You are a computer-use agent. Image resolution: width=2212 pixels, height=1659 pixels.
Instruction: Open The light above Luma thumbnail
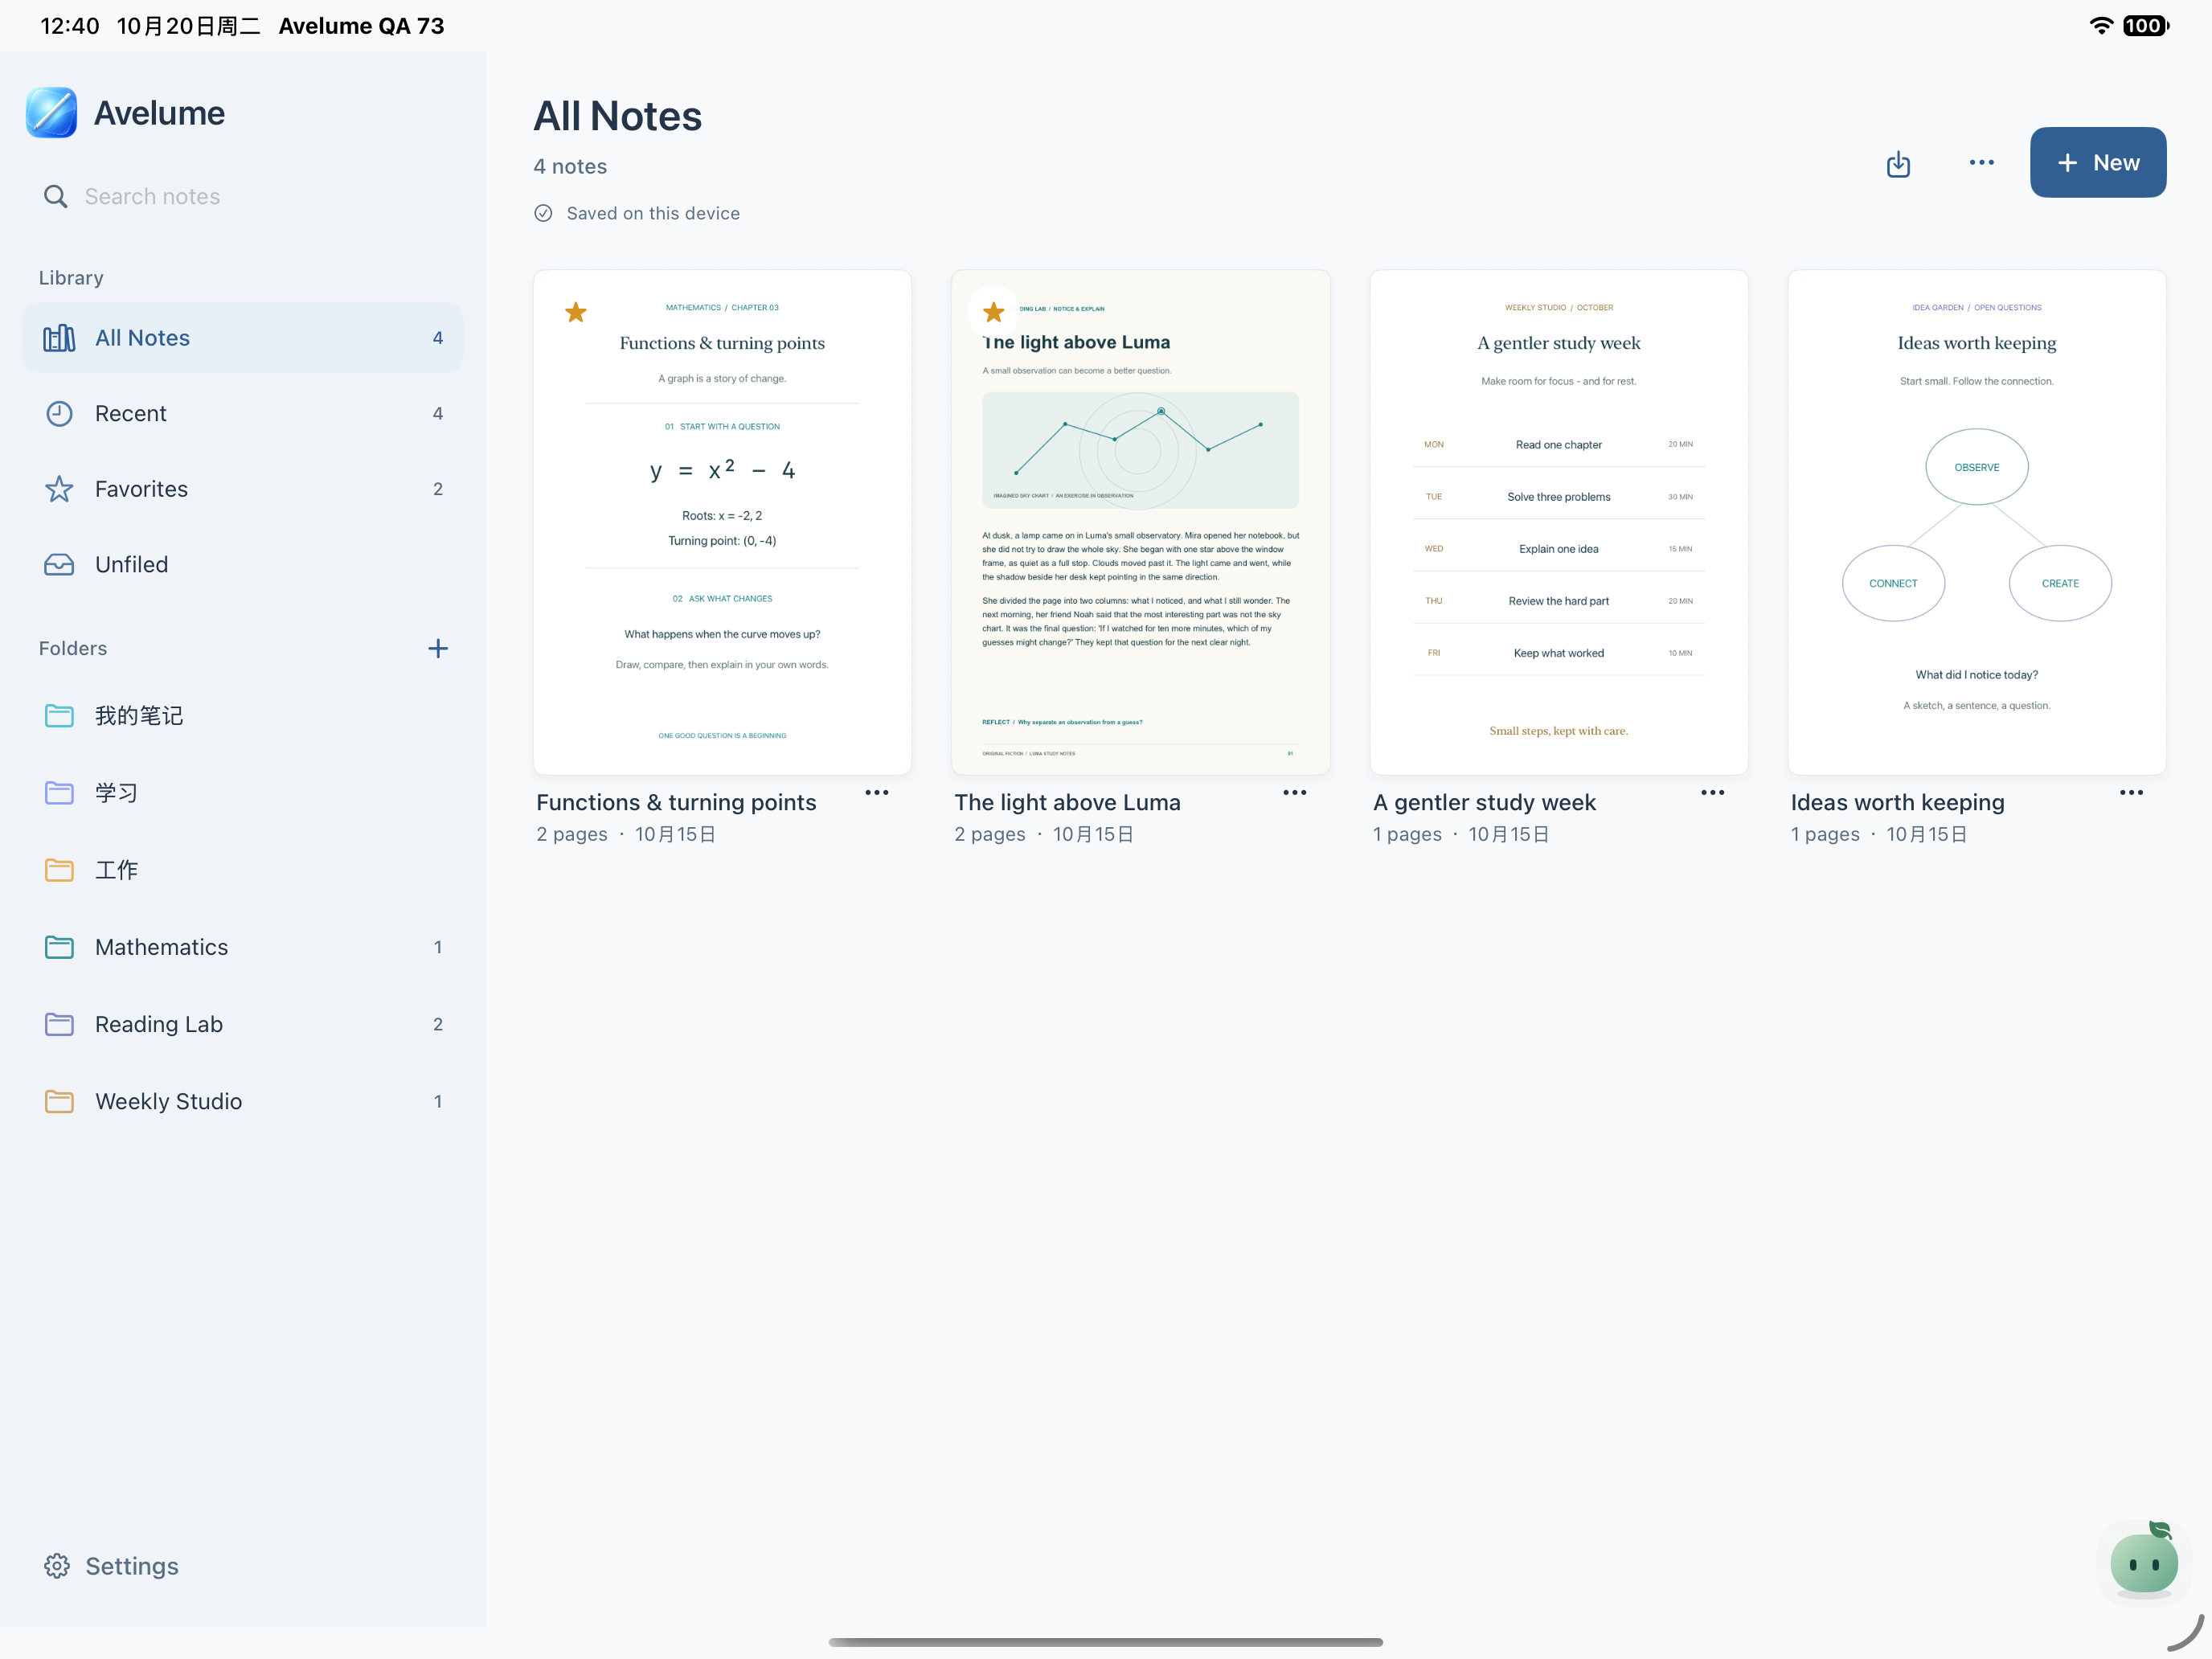[1140, 522]
